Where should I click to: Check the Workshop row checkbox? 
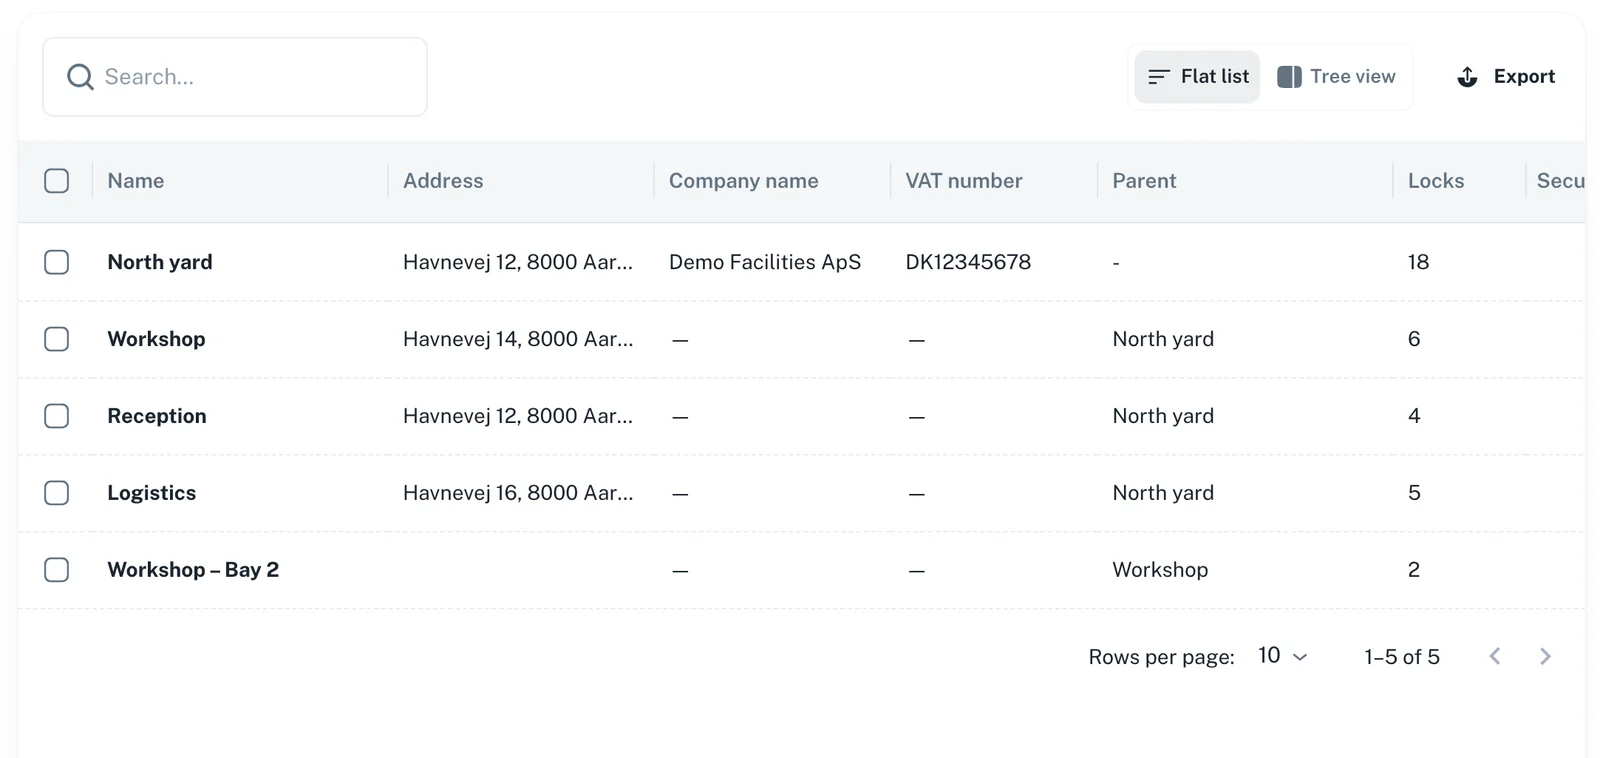[x=57, y=339]
